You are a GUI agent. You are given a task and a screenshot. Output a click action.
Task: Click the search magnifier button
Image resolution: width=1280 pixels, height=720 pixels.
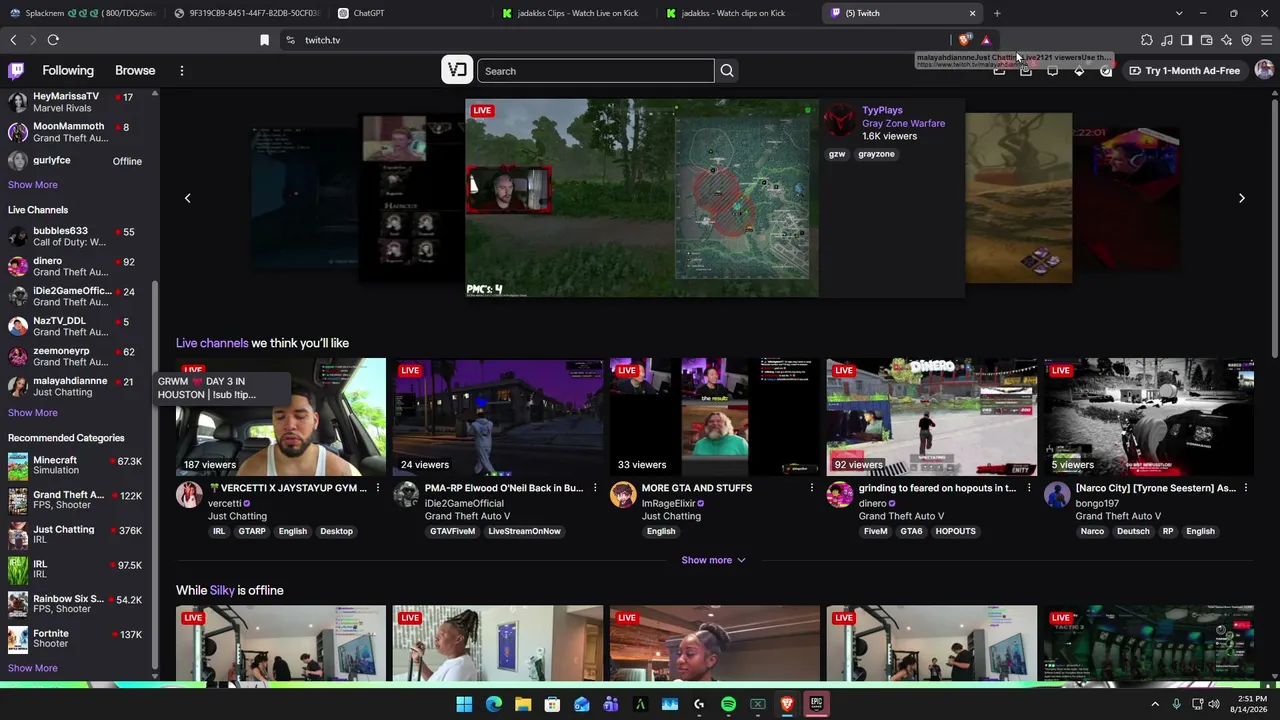coord(727,71)
